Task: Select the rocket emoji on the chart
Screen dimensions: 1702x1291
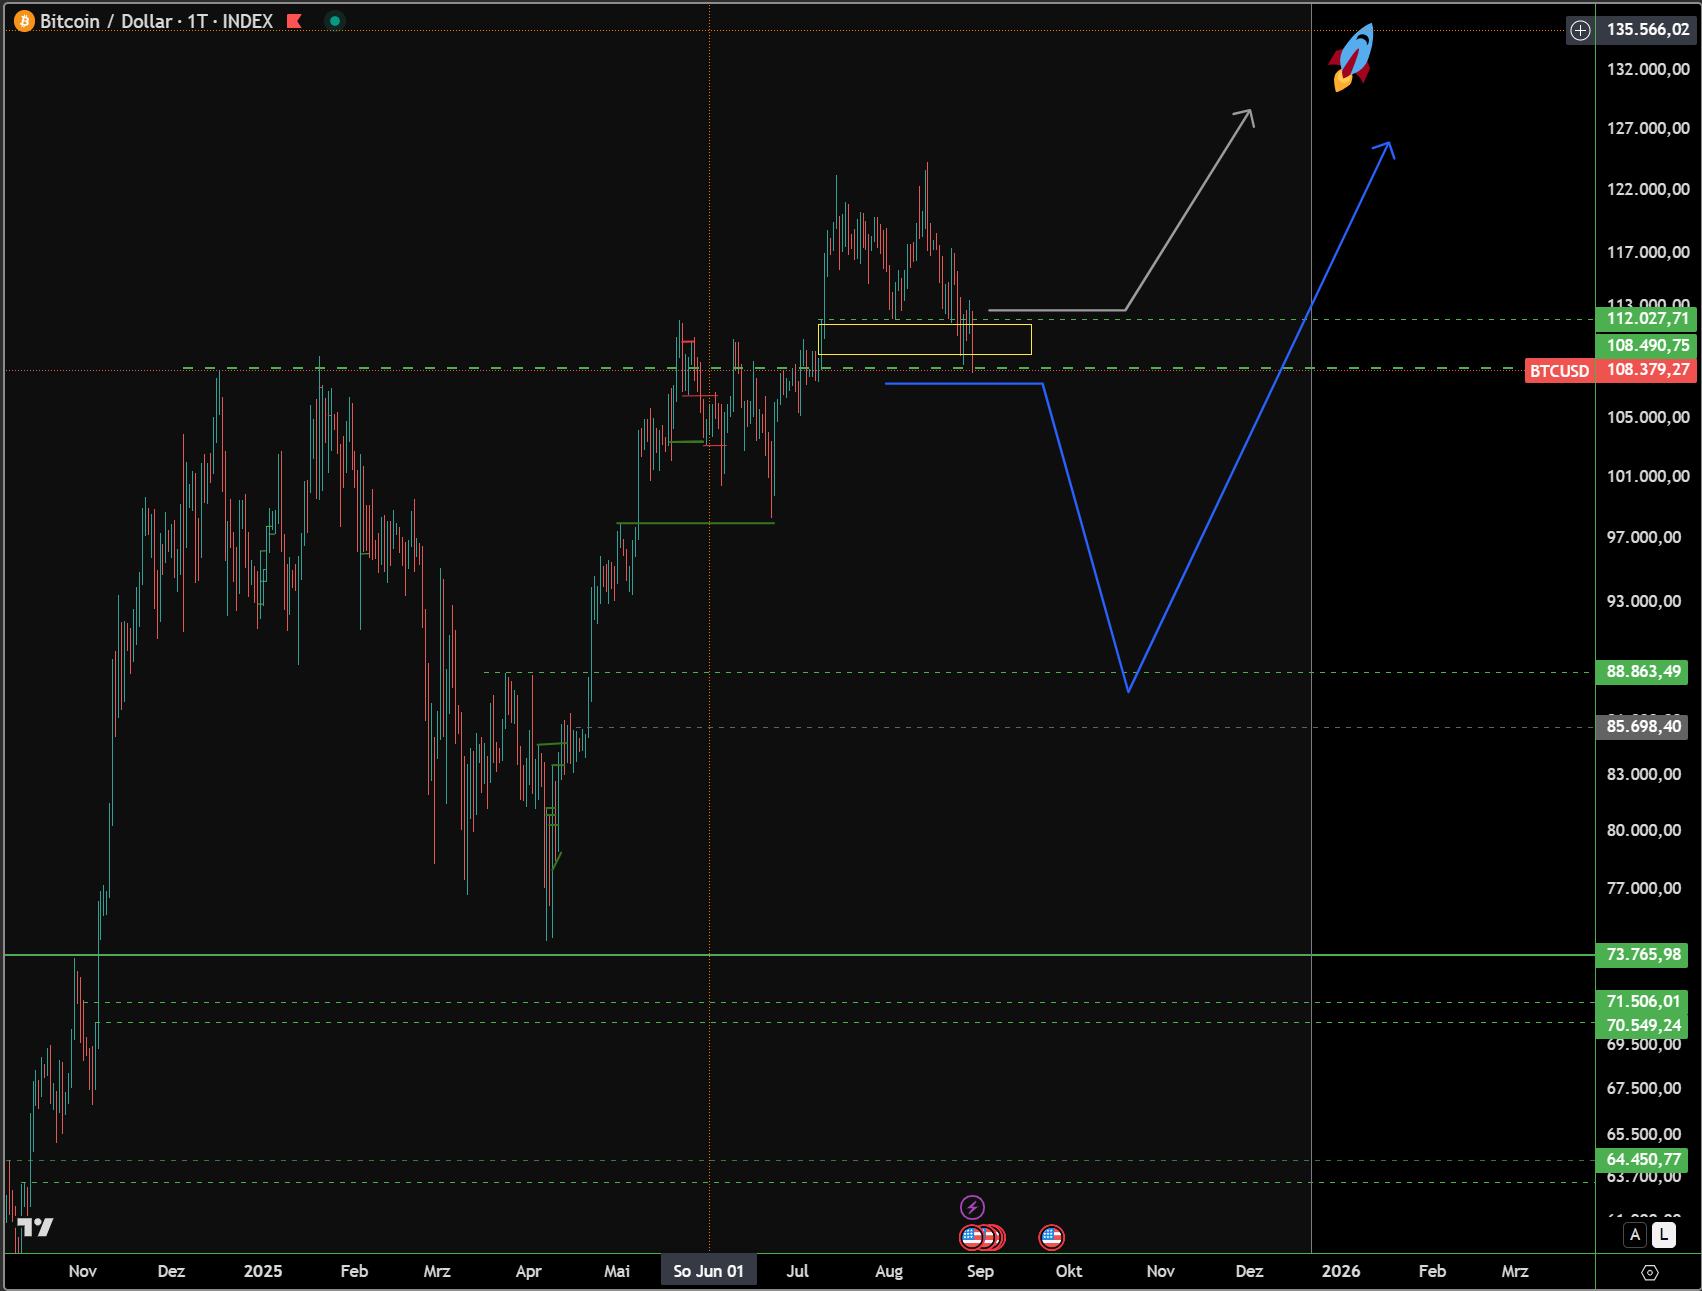Action: [x=1352, y=58]
